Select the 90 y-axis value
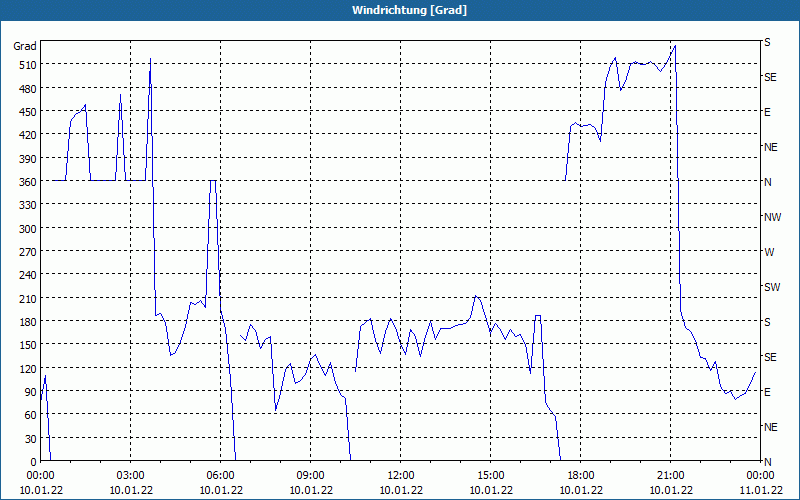The height and width of the screenshot is (500, 800). 31,392
